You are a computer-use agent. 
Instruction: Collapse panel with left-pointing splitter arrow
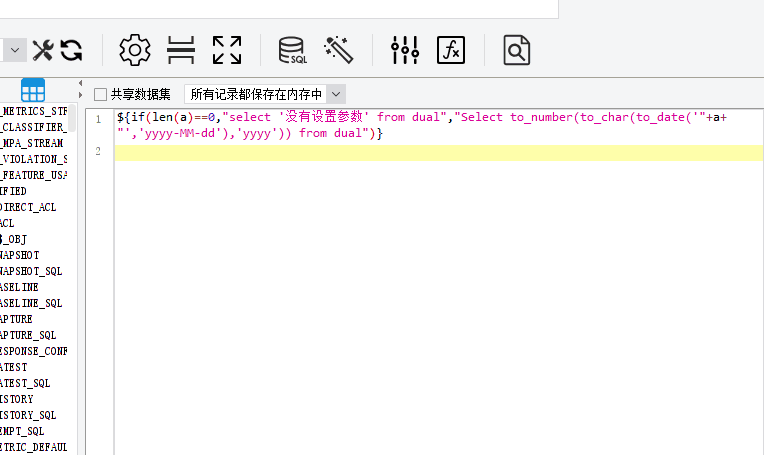coord(80,83)
